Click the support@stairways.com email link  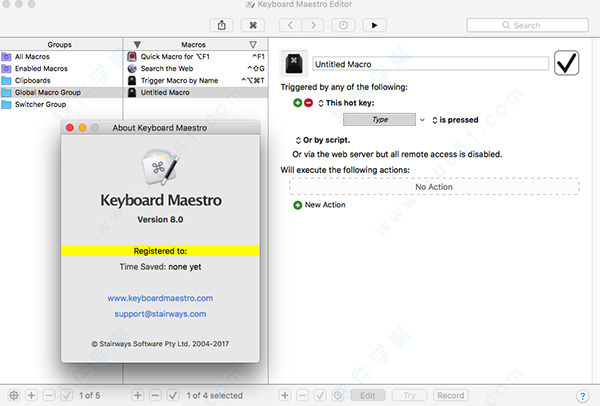[x=160, y=314]
